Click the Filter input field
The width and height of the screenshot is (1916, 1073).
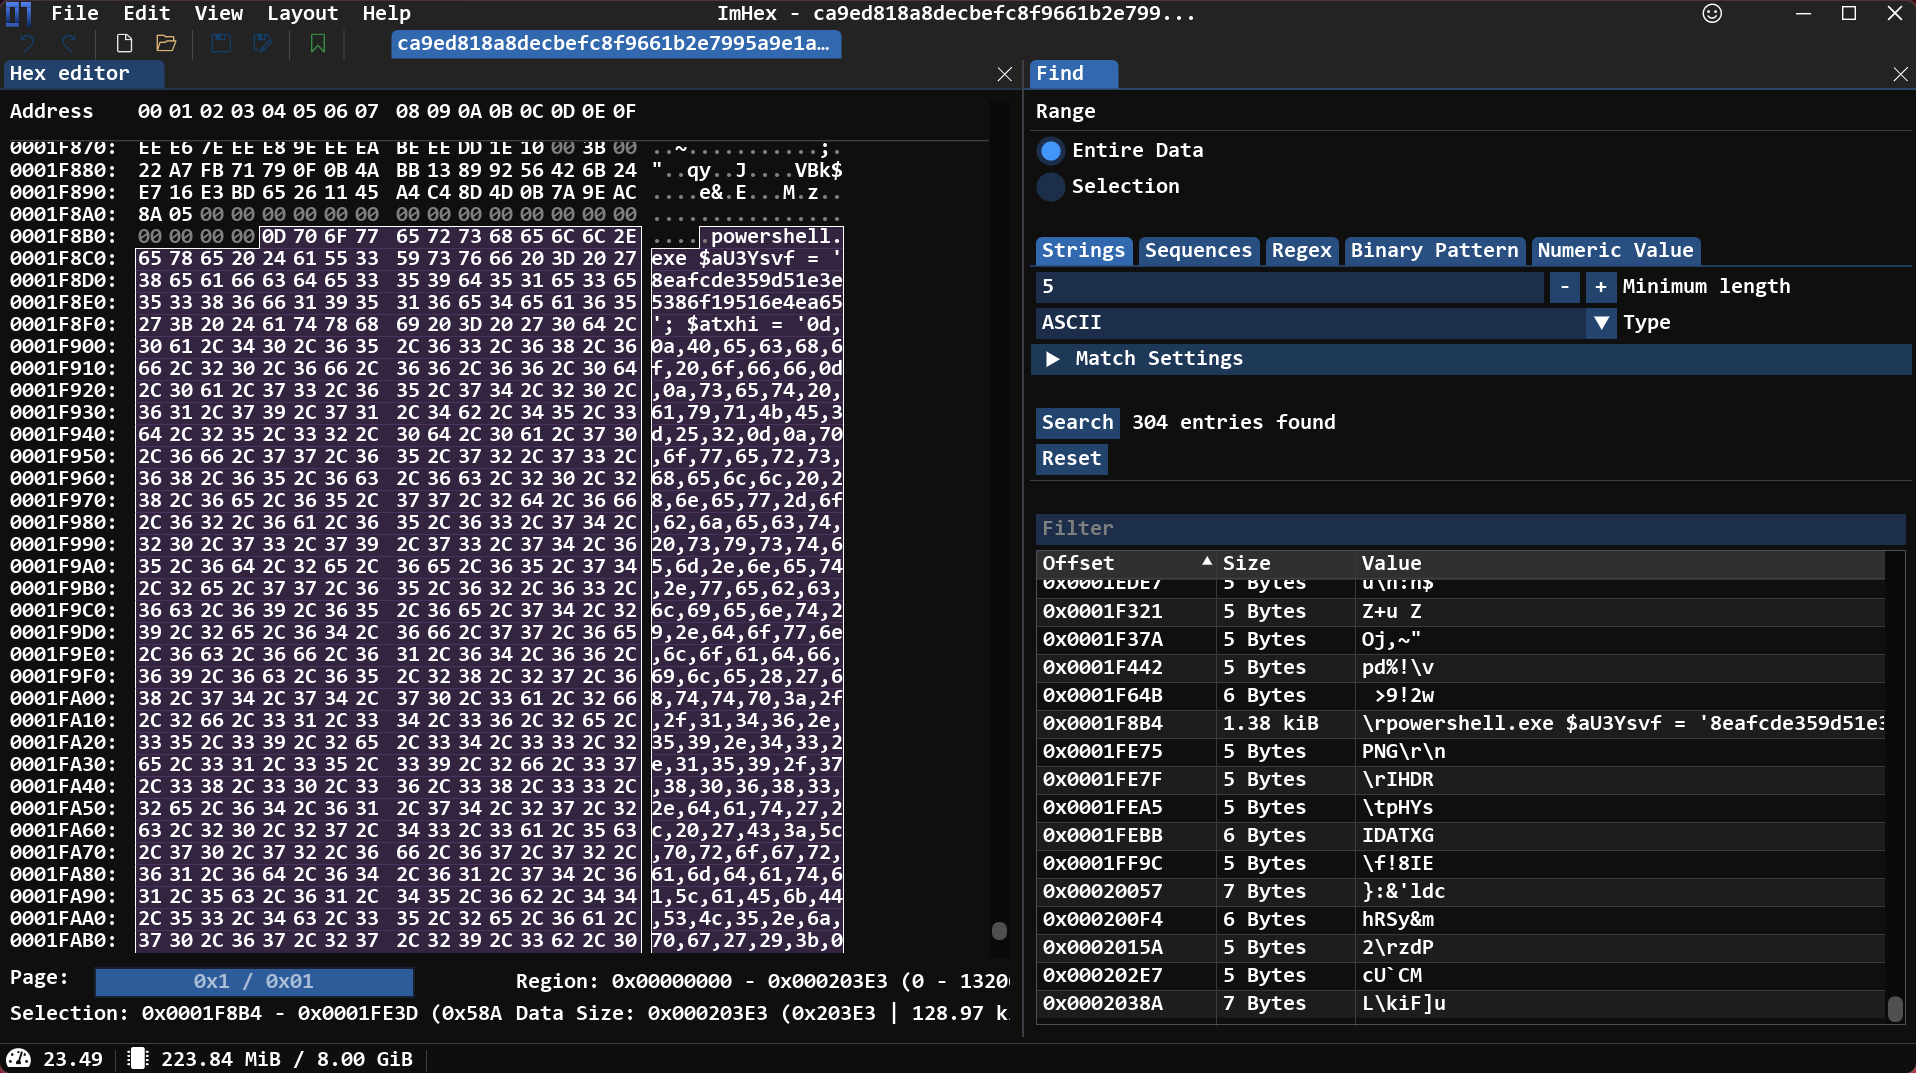point(1468,529)
